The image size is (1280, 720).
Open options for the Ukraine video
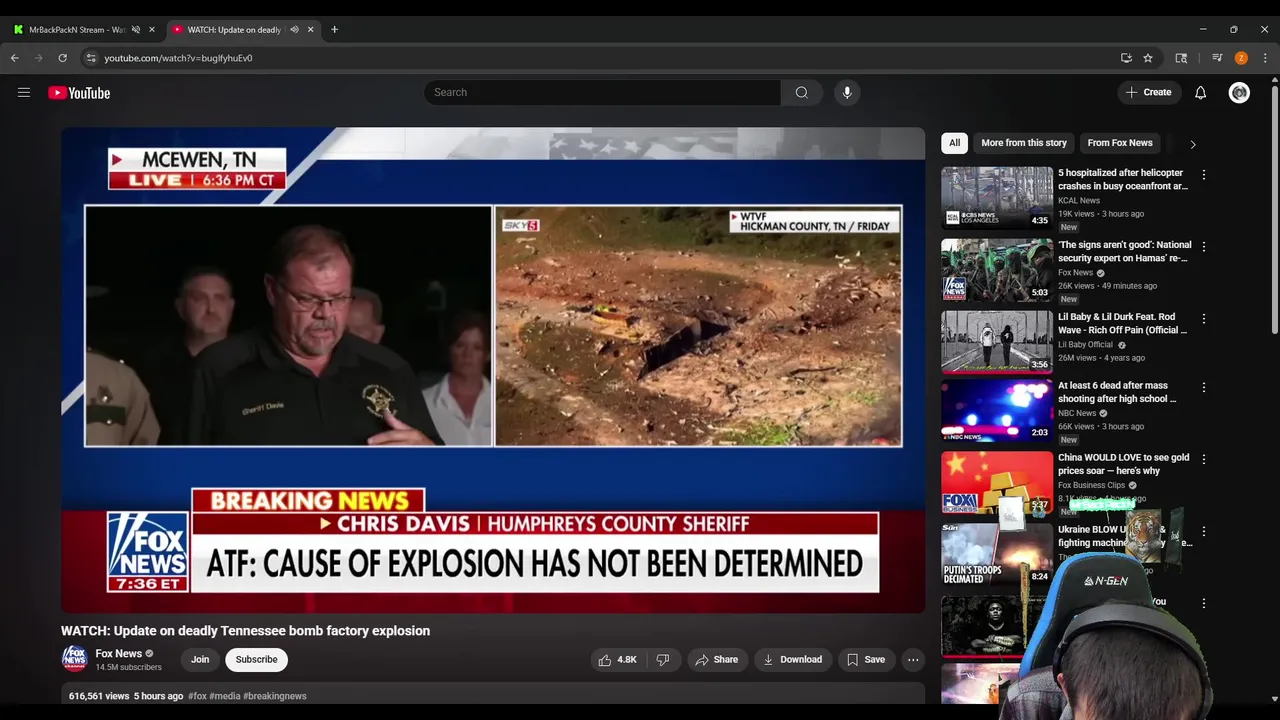[1203, 531]
